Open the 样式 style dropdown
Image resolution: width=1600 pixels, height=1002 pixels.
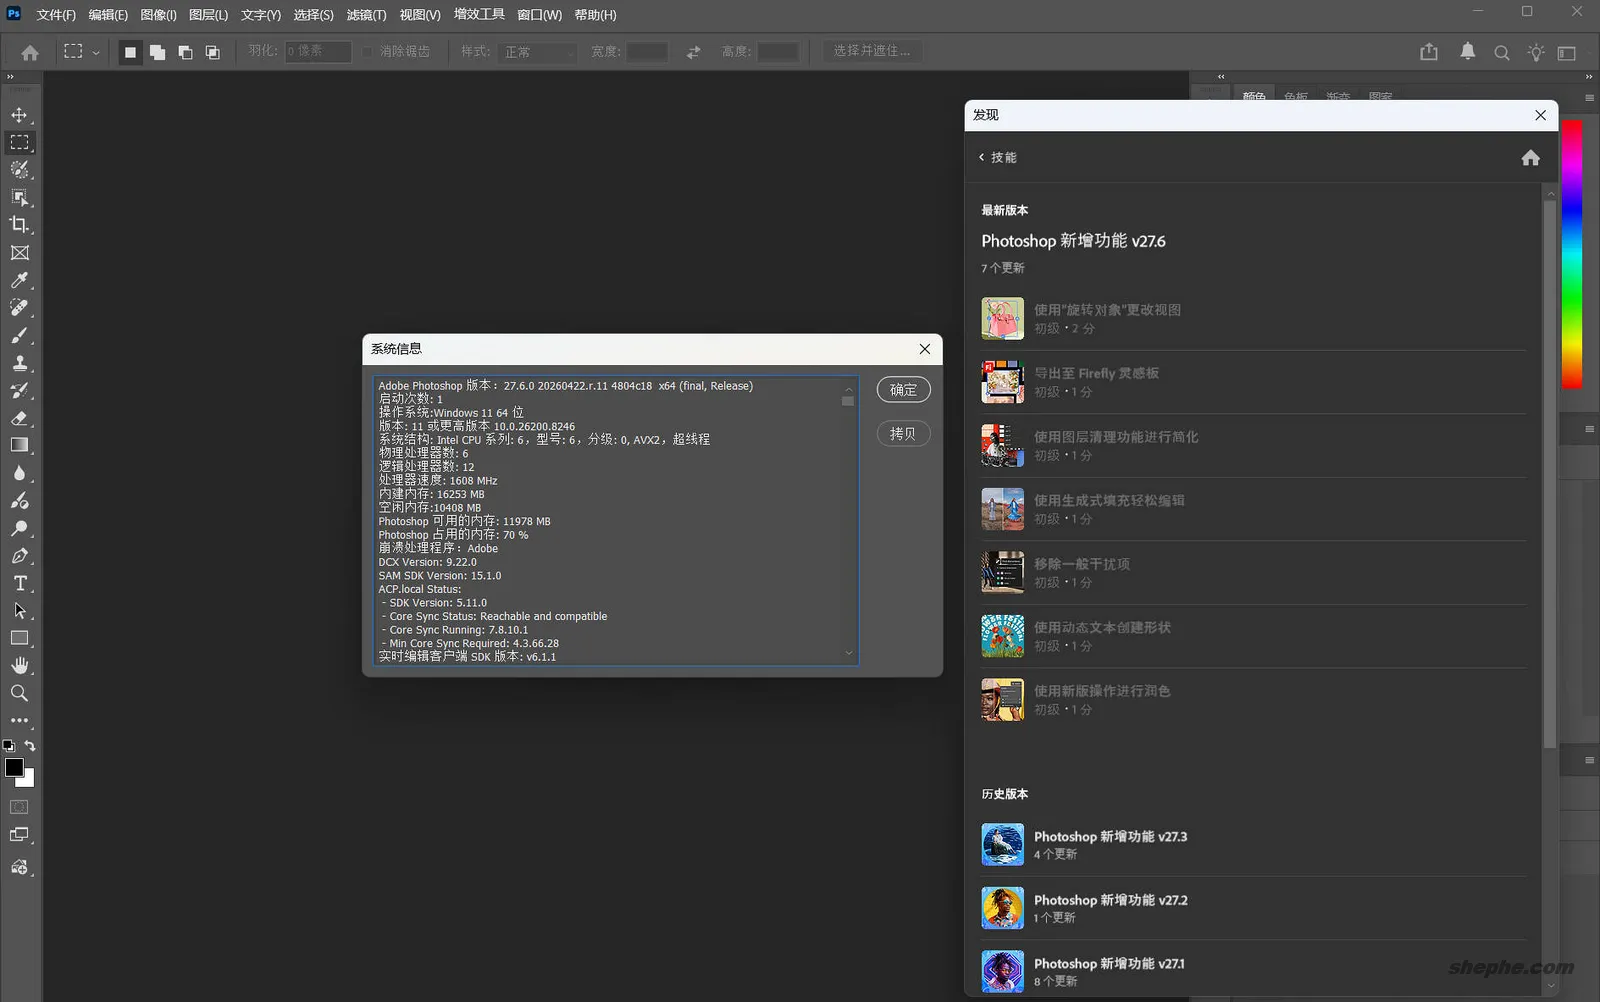coord(538,52)
